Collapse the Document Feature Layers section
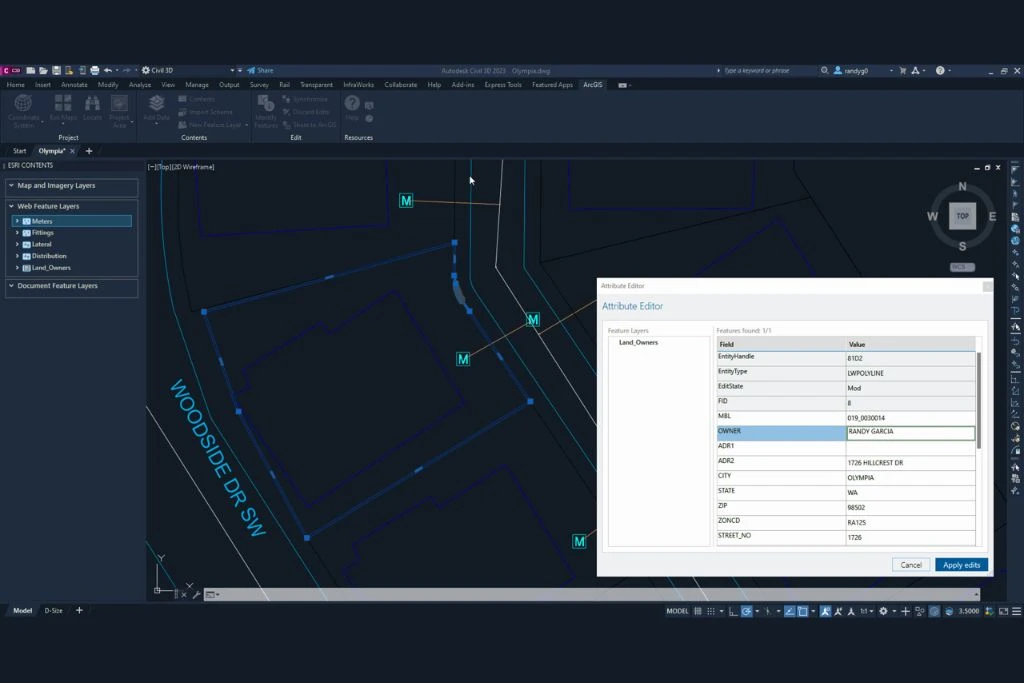Screen dimensions: 1024x683 click(x=11, y=285)
